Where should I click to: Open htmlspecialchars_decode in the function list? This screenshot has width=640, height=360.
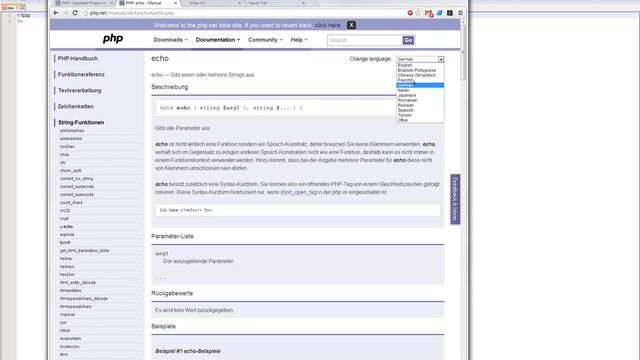84,299
